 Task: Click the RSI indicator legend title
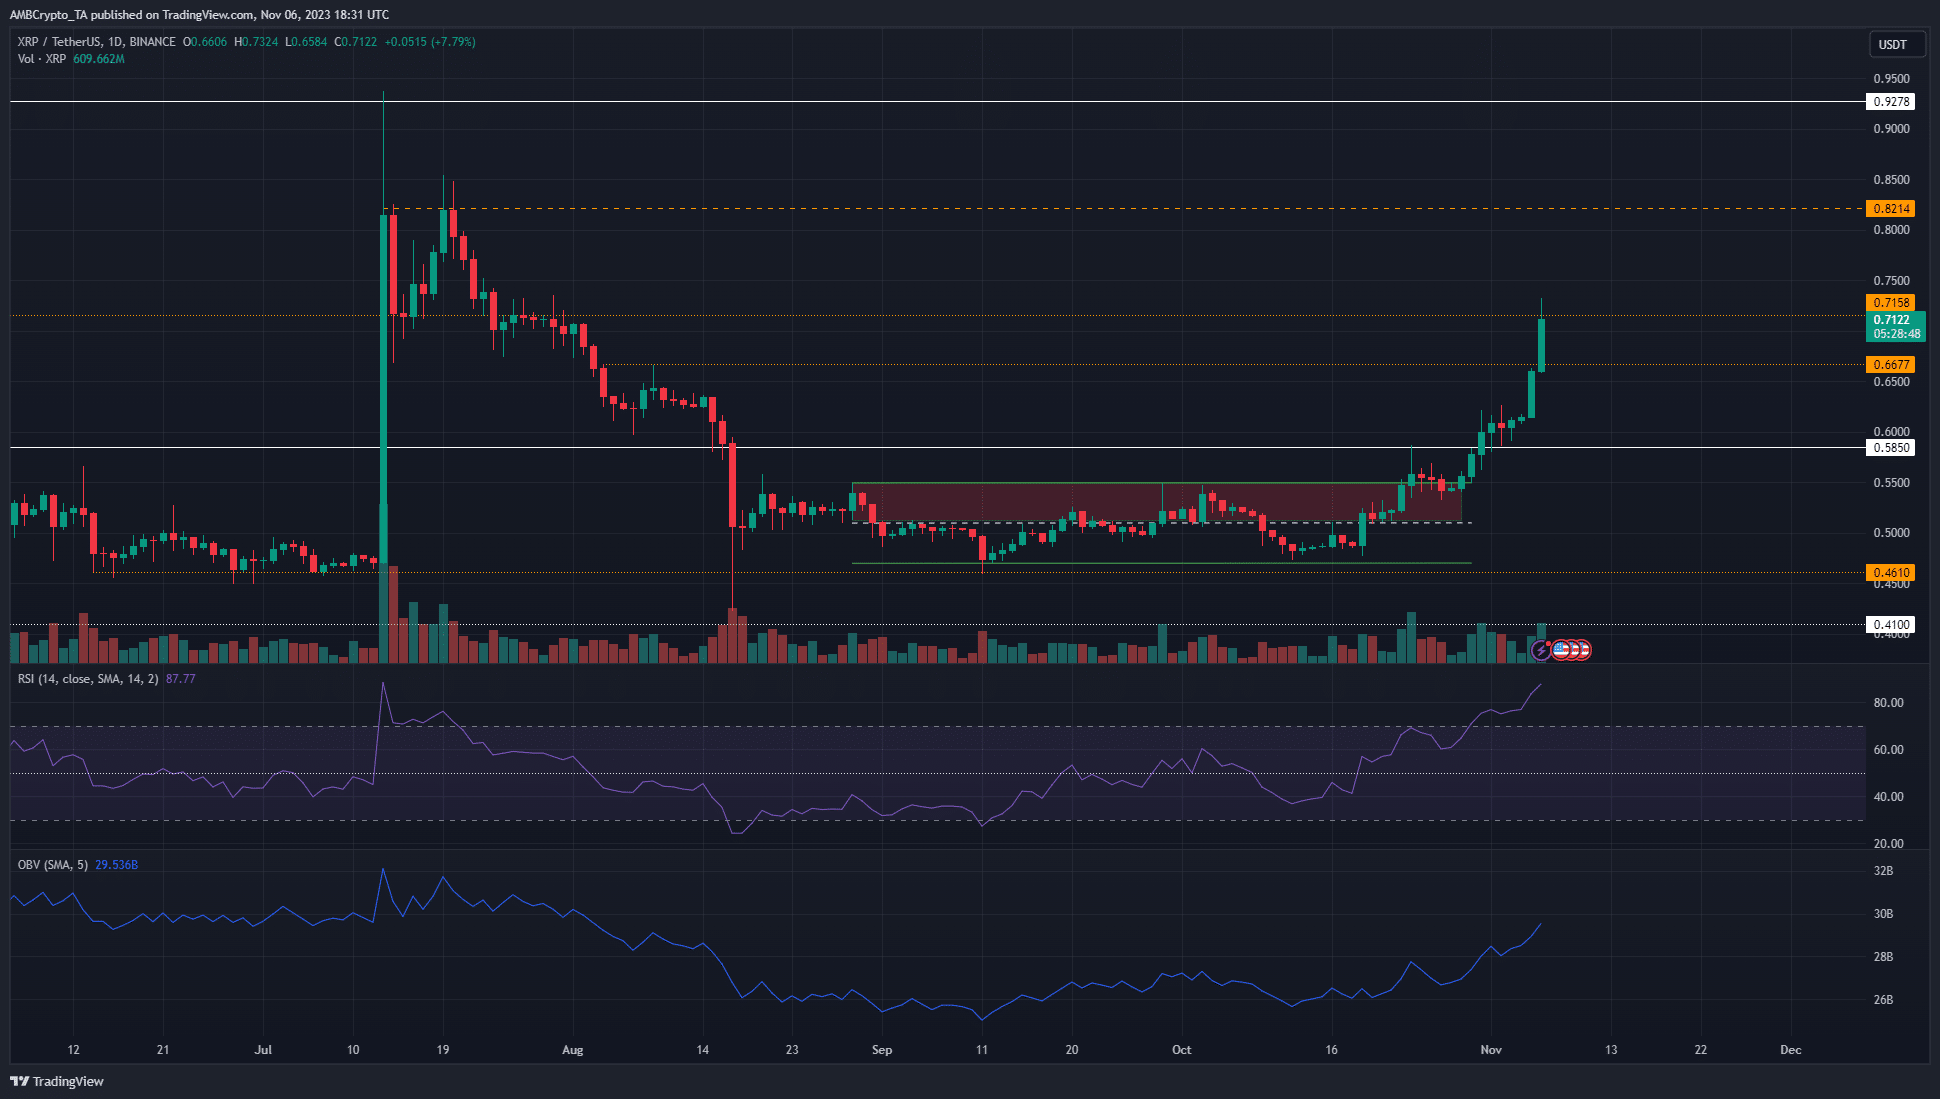coord(88,679)
